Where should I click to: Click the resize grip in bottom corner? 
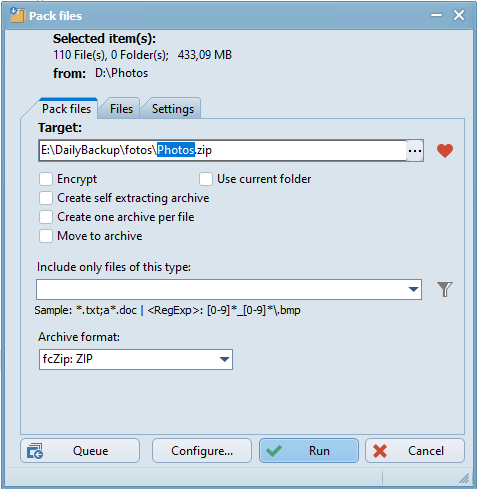pyautogui.click(x=464, y=479)
